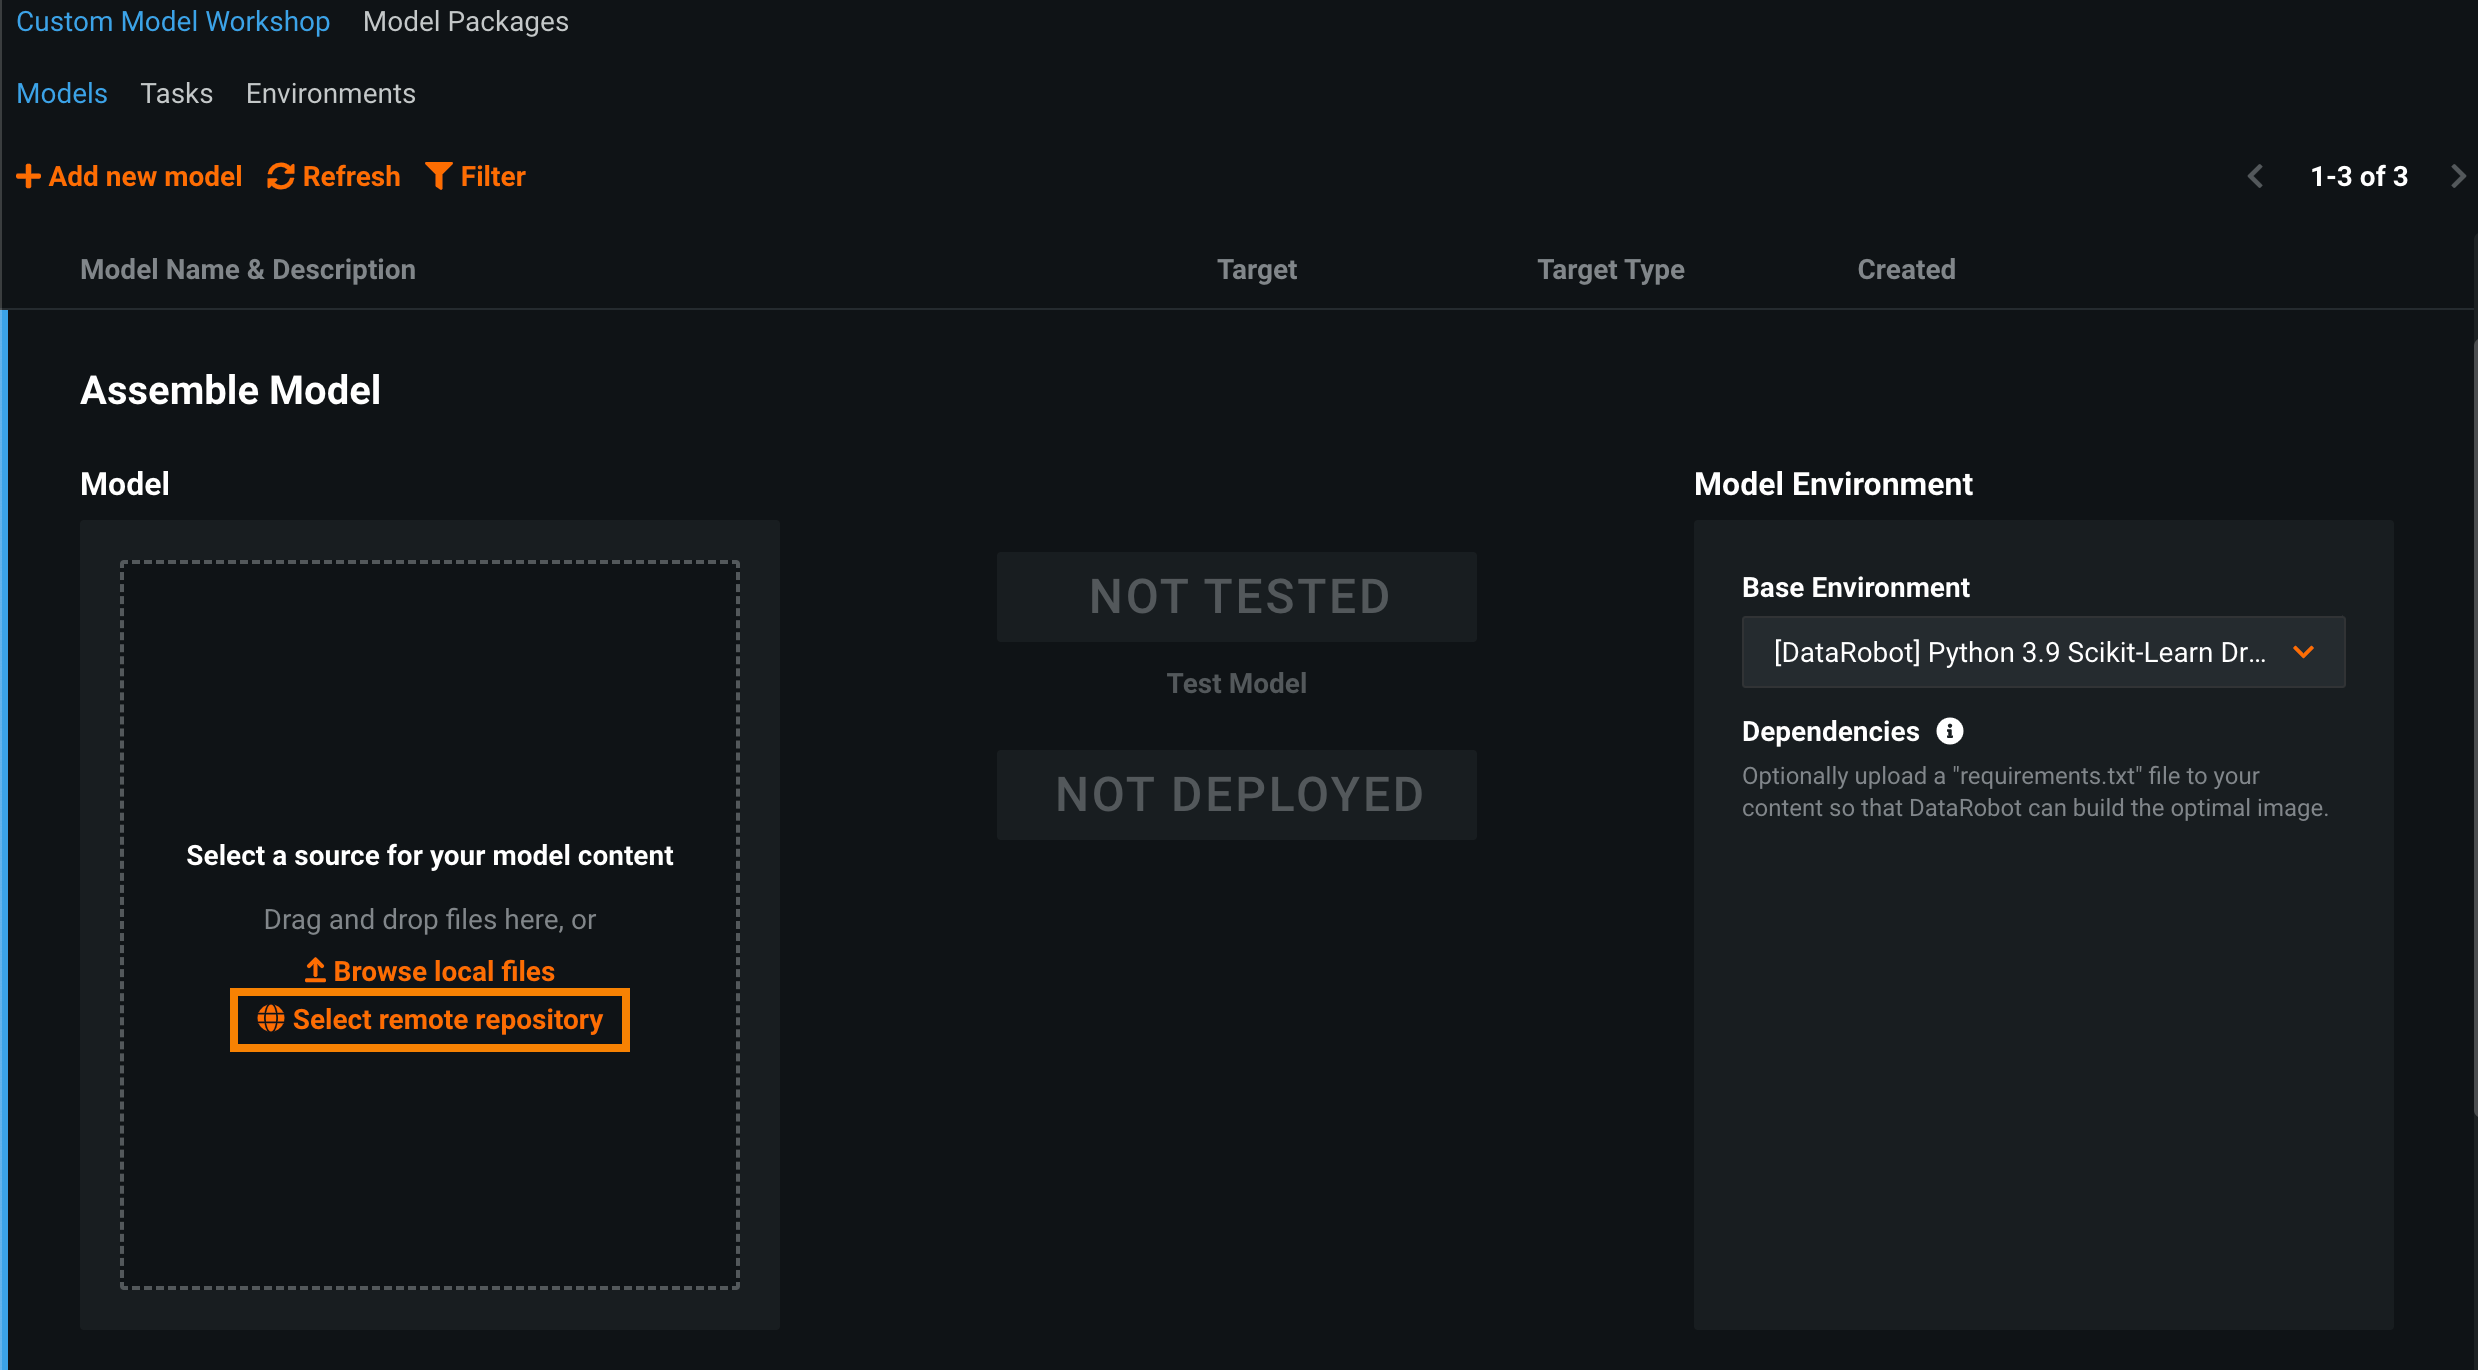Go to previous page with left chevron
Viewport: 2478px width, 1370px height.
(x=2255, y=177)
